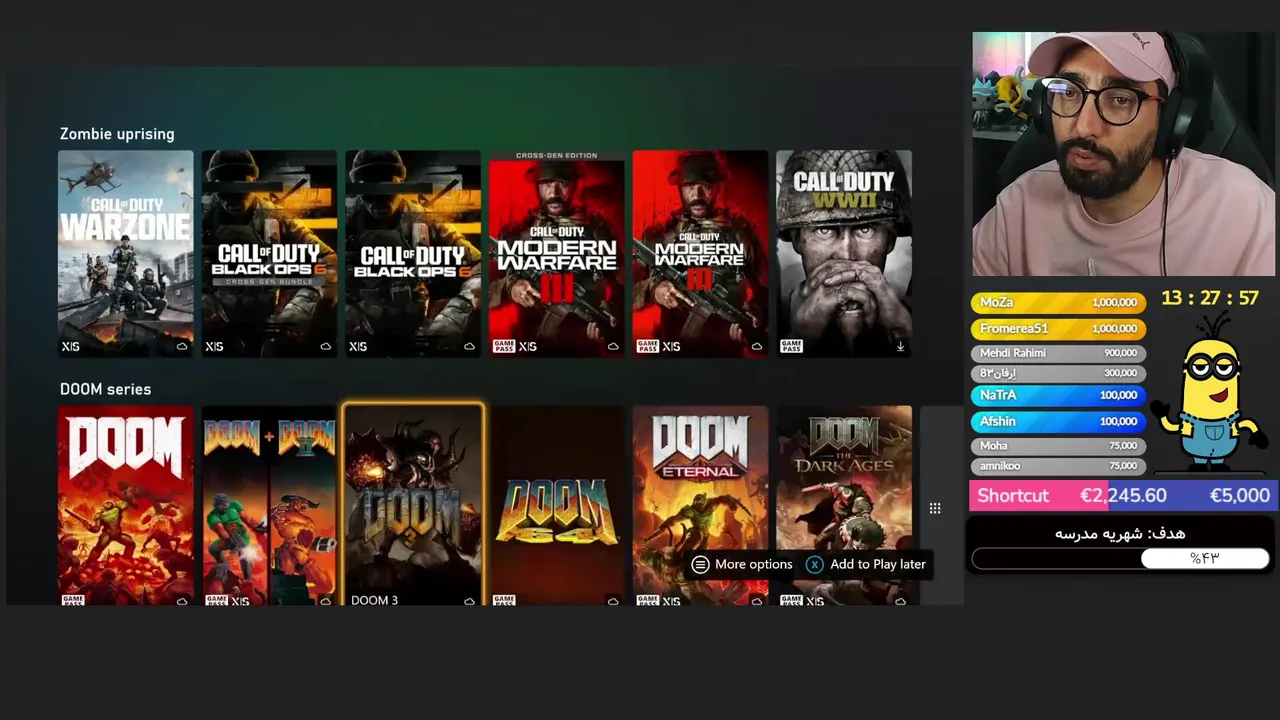
Task: Click the Mehdi Rahimi donor entry
Action: [1058, 353]
